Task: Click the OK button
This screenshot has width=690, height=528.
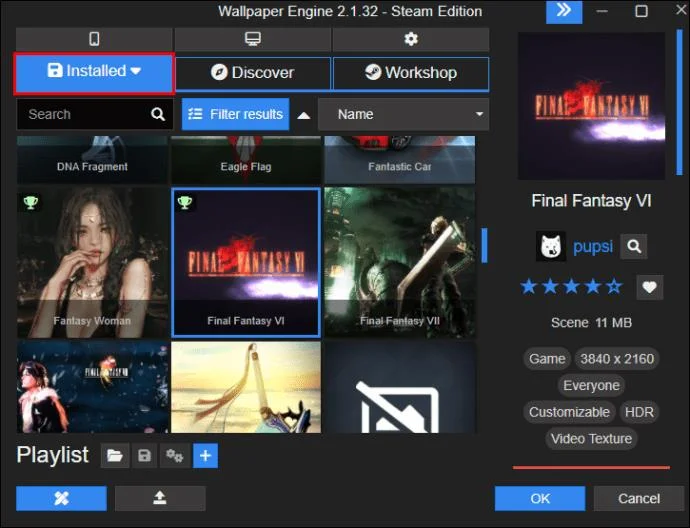Action: 540,499
